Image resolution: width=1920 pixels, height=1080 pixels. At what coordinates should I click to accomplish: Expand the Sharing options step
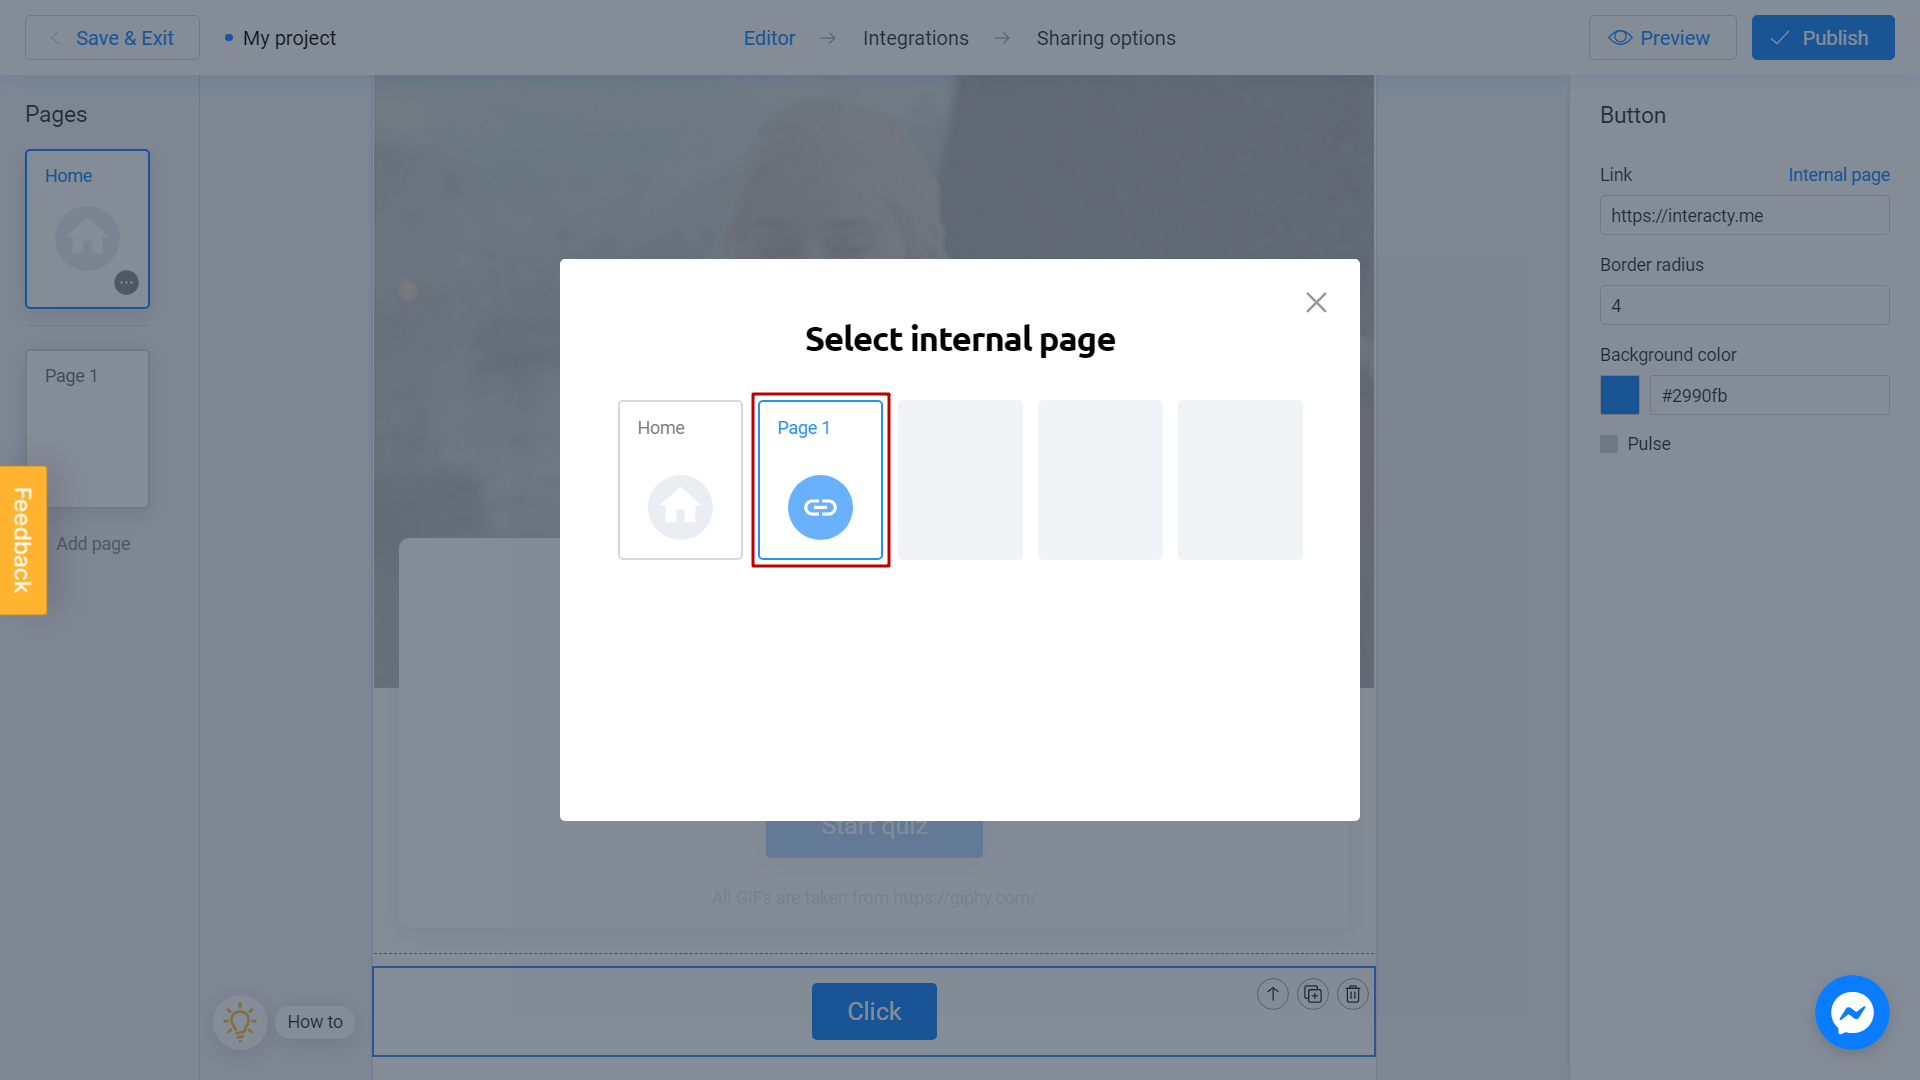[1106, 37]
